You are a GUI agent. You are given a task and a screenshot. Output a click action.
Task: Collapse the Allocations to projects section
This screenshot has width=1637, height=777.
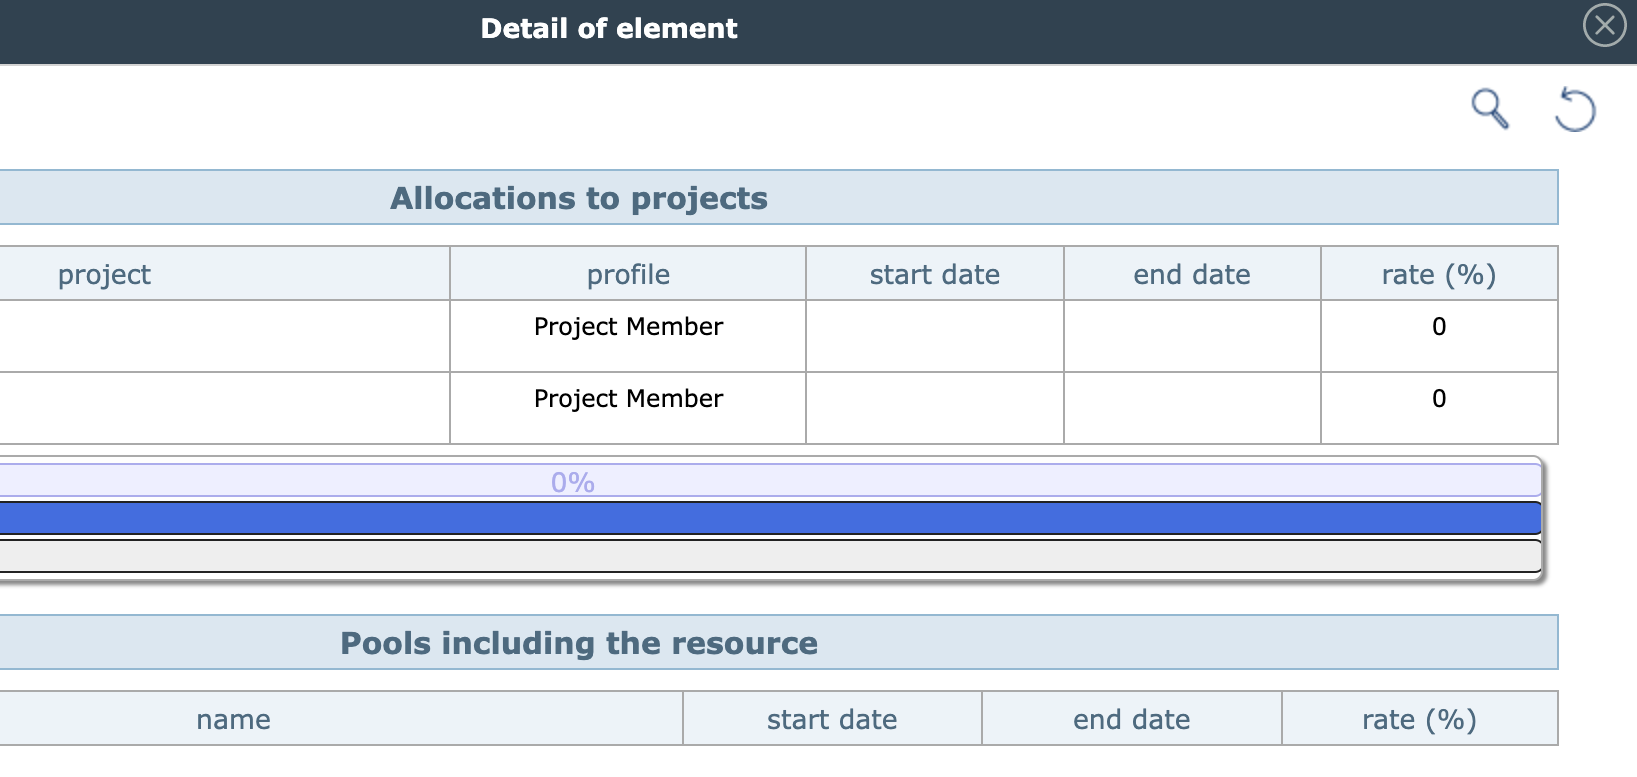(x=579, y=198)
